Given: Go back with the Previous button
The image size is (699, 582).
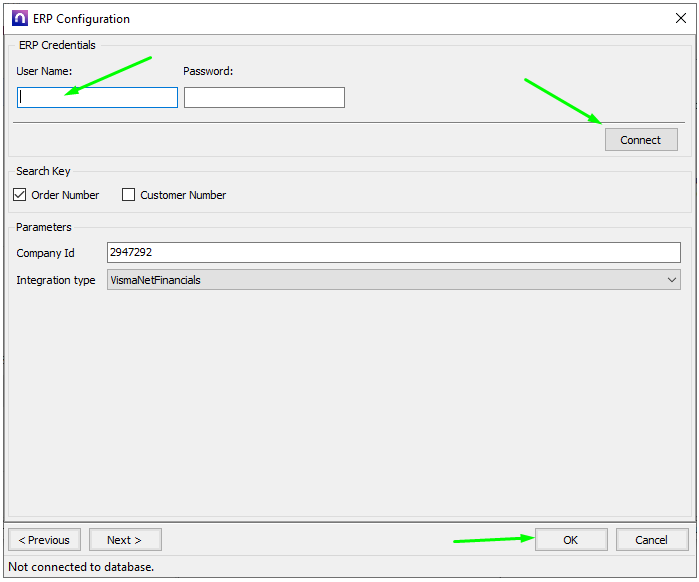Looking at the screenshot, I should point(45,540).
